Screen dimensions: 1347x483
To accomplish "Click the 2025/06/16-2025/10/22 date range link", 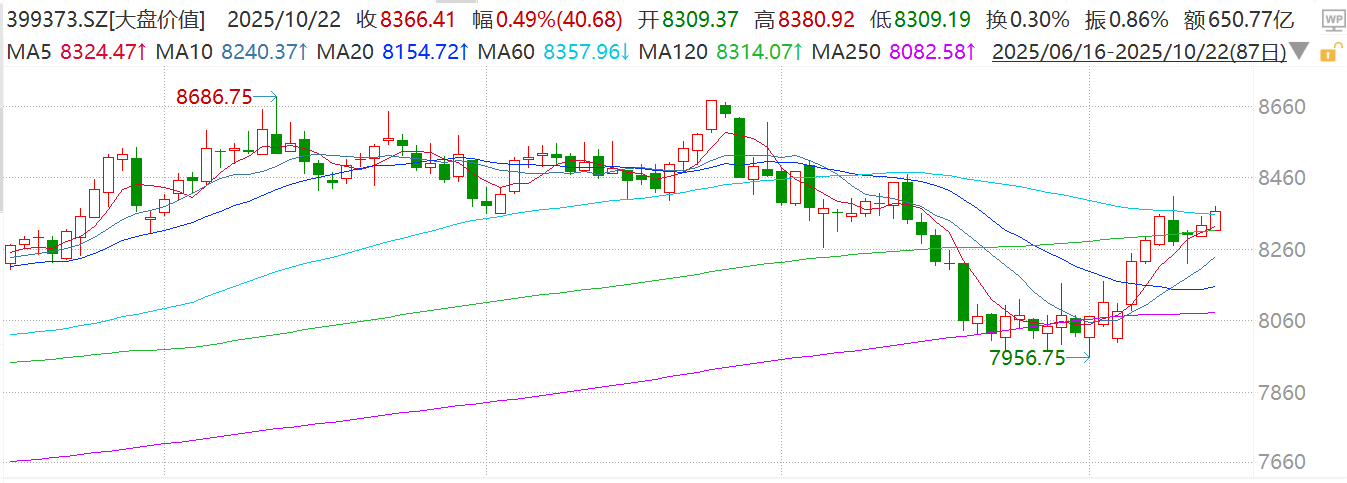I will click(1139, 51).
